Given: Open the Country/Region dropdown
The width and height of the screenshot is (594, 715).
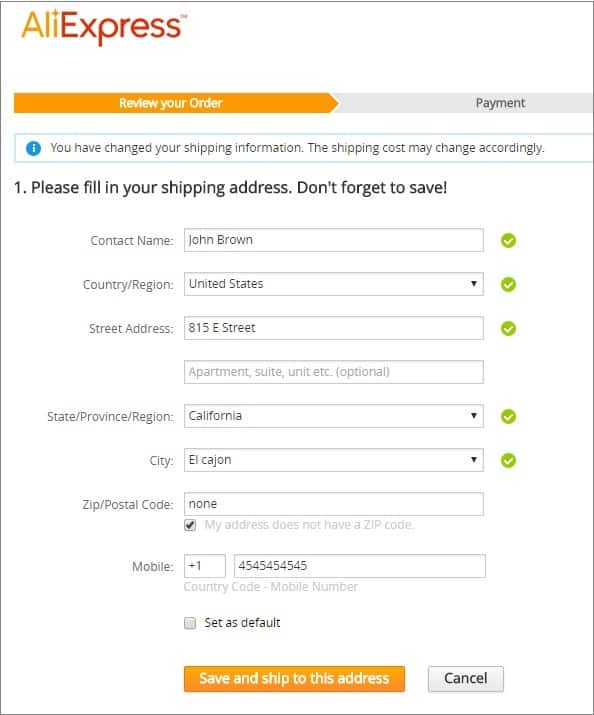Looking at the screenshot, I should click(x=334, y=284).
